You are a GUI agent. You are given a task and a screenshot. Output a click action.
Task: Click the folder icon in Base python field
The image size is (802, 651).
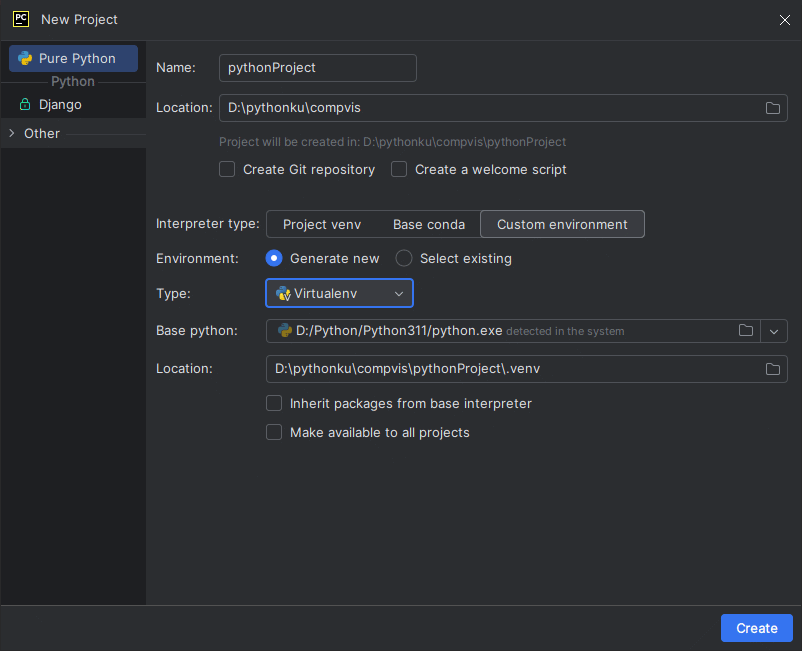click(746, 331)
